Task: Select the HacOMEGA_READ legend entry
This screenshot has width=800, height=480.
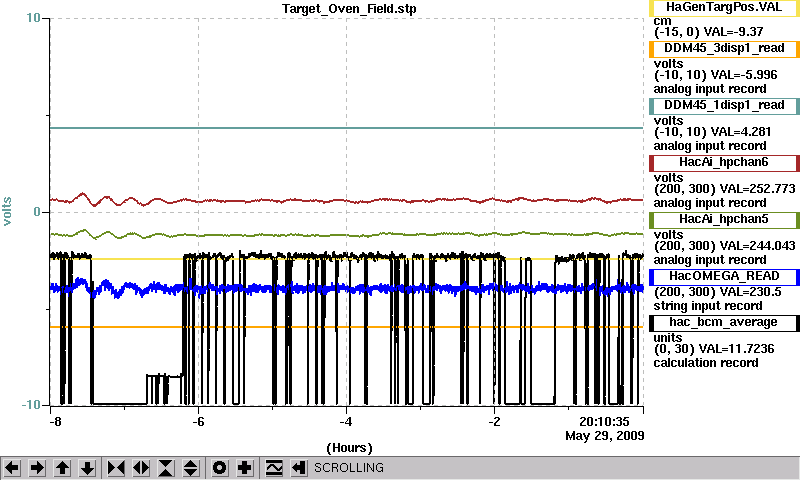Action: 724,276
